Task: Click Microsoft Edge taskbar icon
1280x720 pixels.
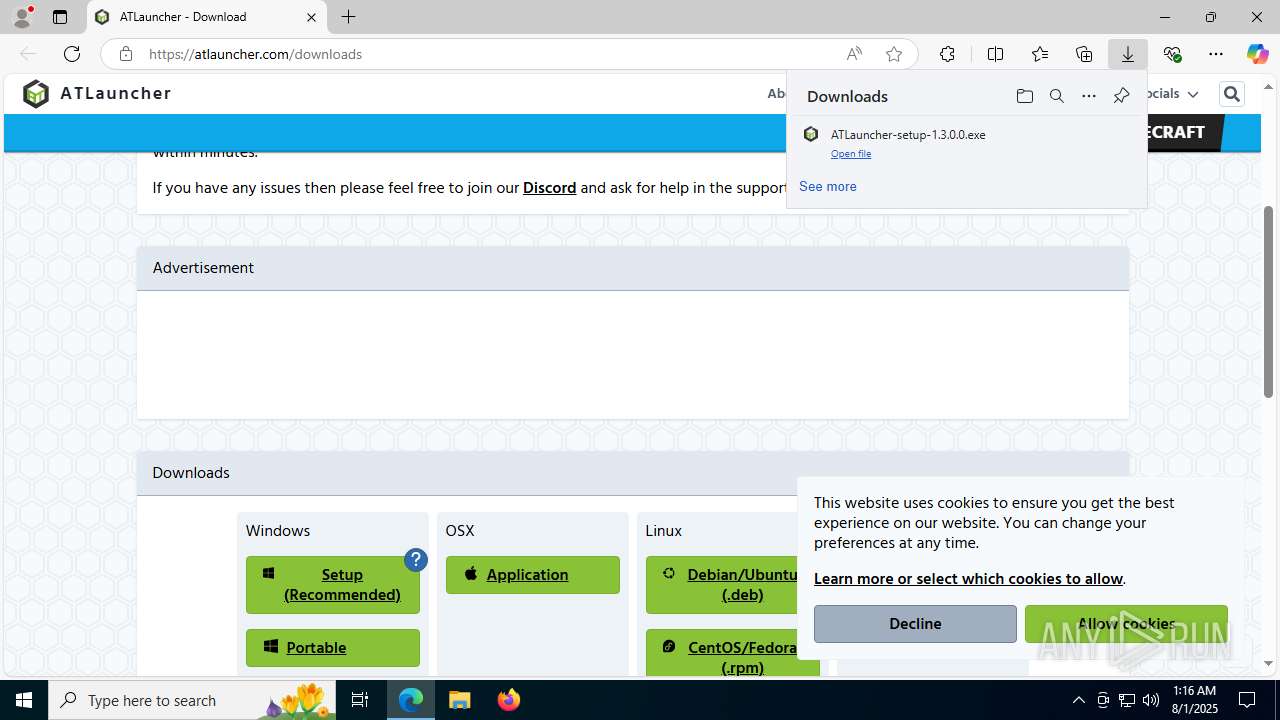Action: (411, 700)
